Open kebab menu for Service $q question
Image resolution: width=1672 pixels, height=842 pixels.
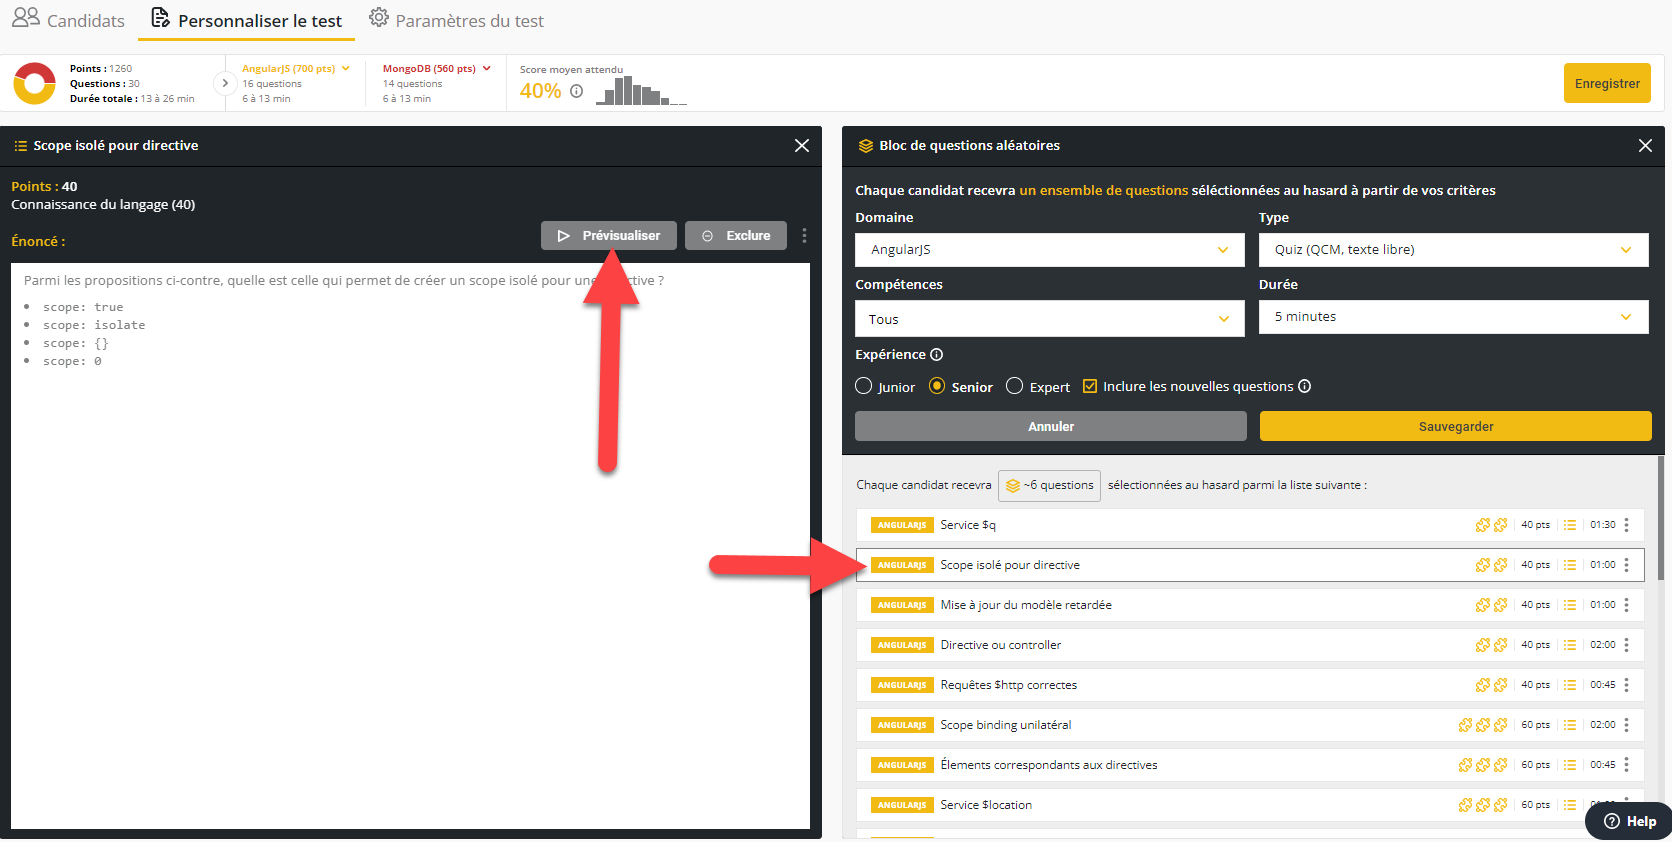point(1627,525)
